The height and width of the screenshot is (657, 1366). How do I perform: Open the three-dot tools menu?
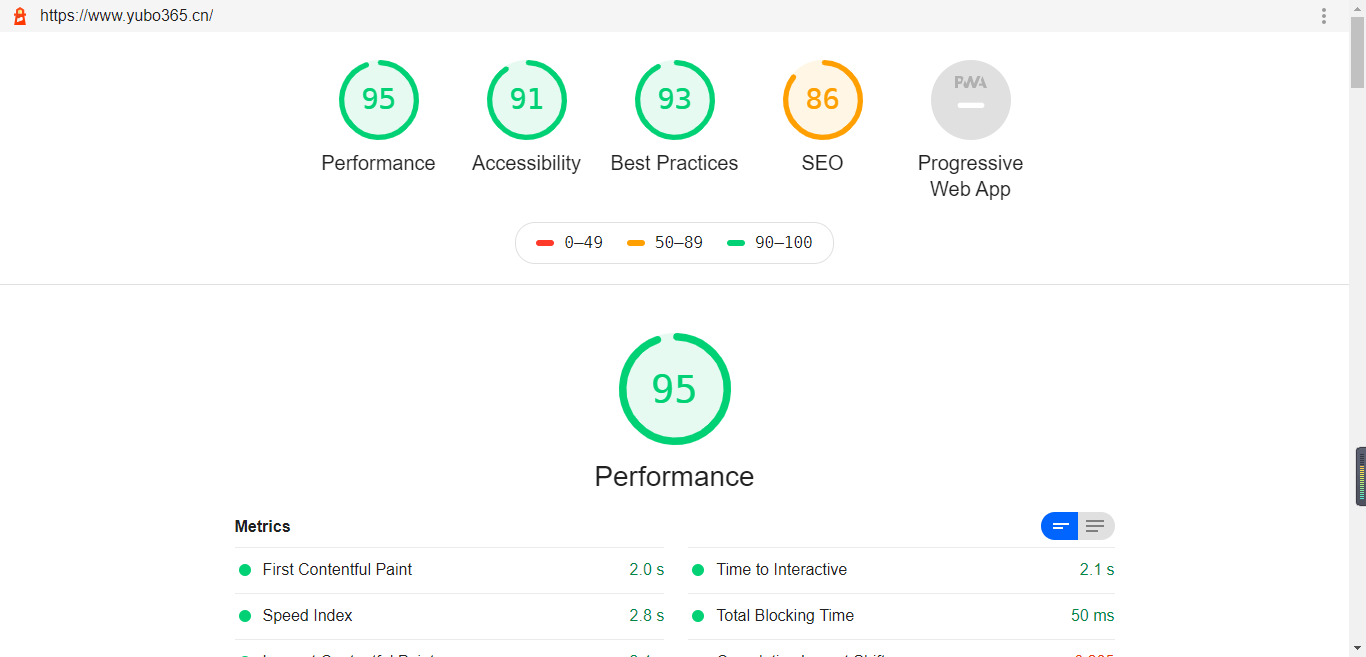tap(1324, 16)
